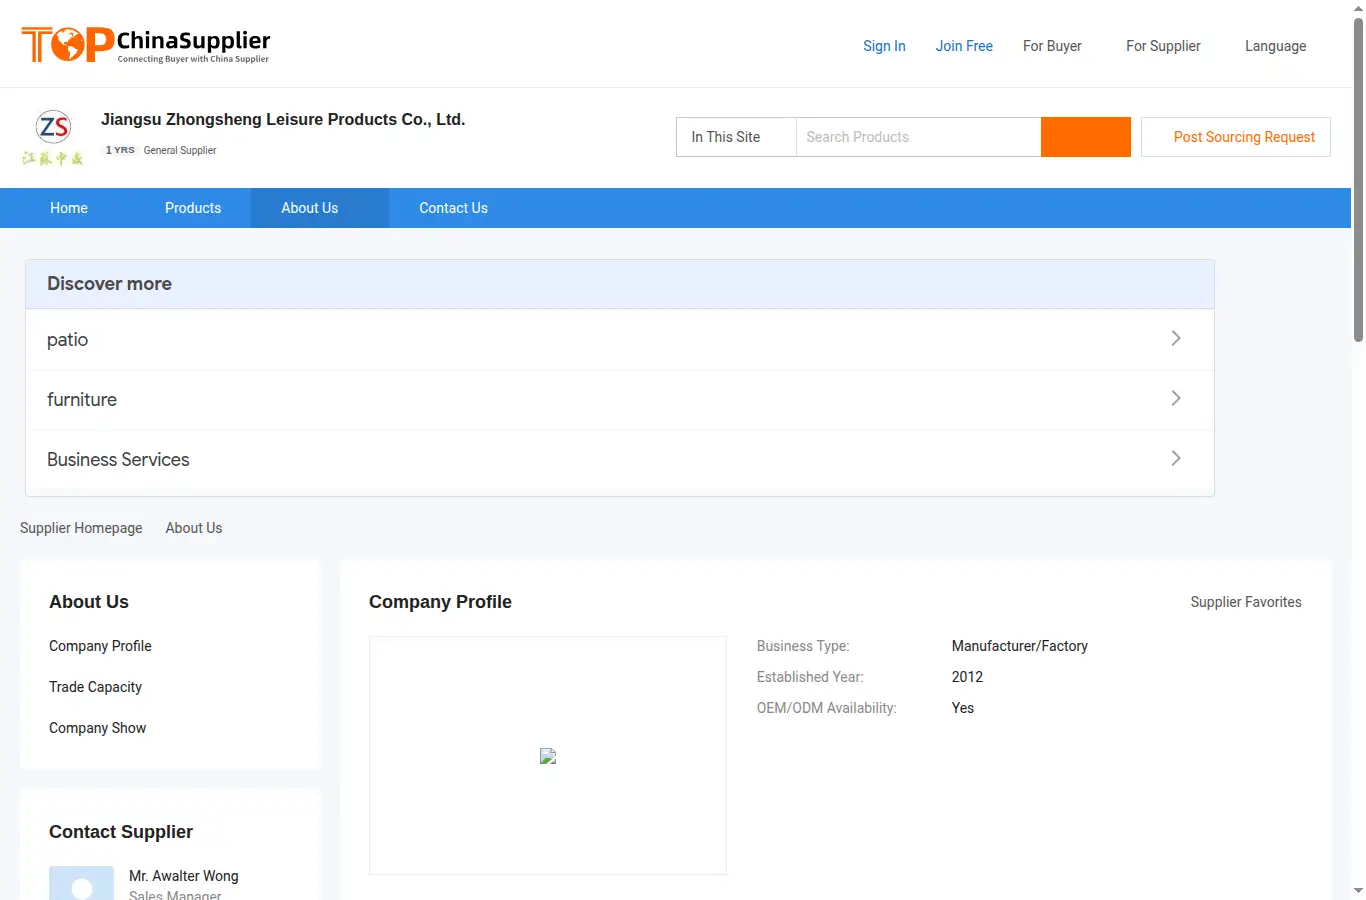Click the company name heading
This screenshot has height=900, width=1366.
click(x=283, y=119)
